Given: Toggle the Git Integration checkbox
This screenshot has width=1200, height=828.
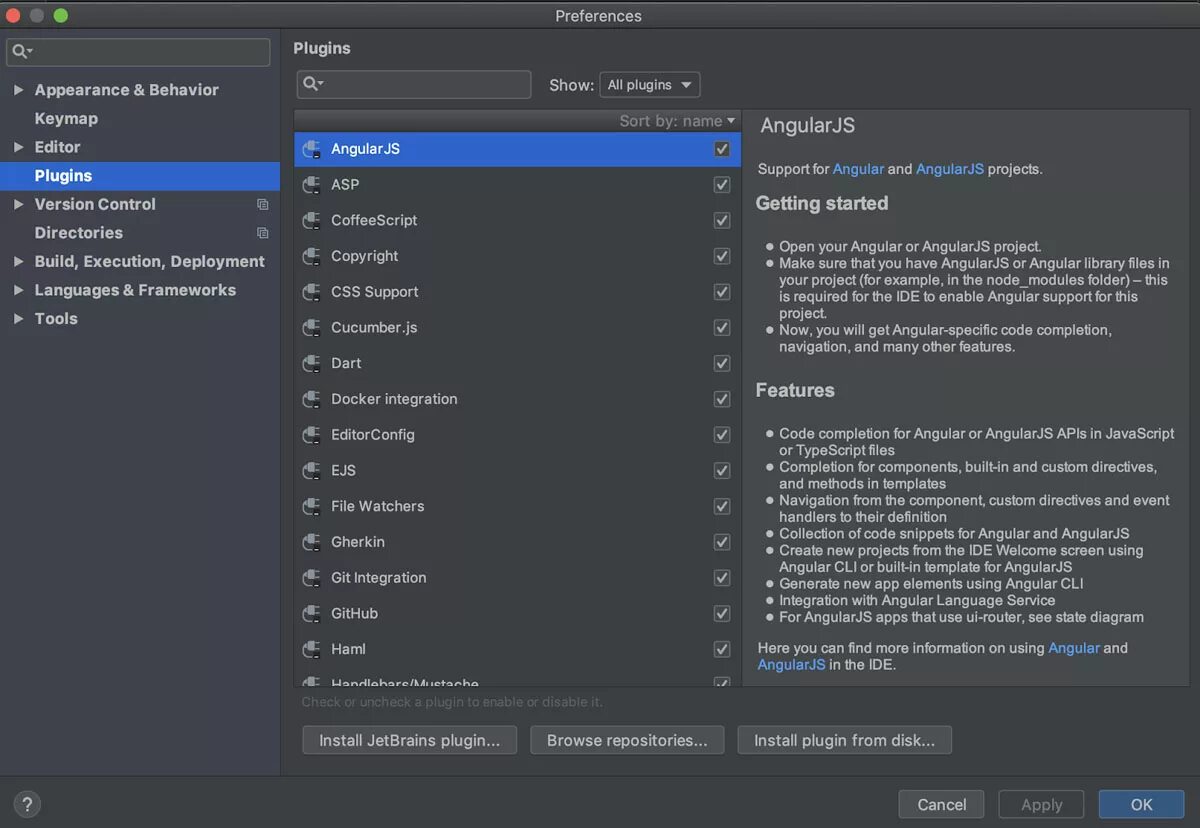Looking at the screenshot, I should pos(722,578).
